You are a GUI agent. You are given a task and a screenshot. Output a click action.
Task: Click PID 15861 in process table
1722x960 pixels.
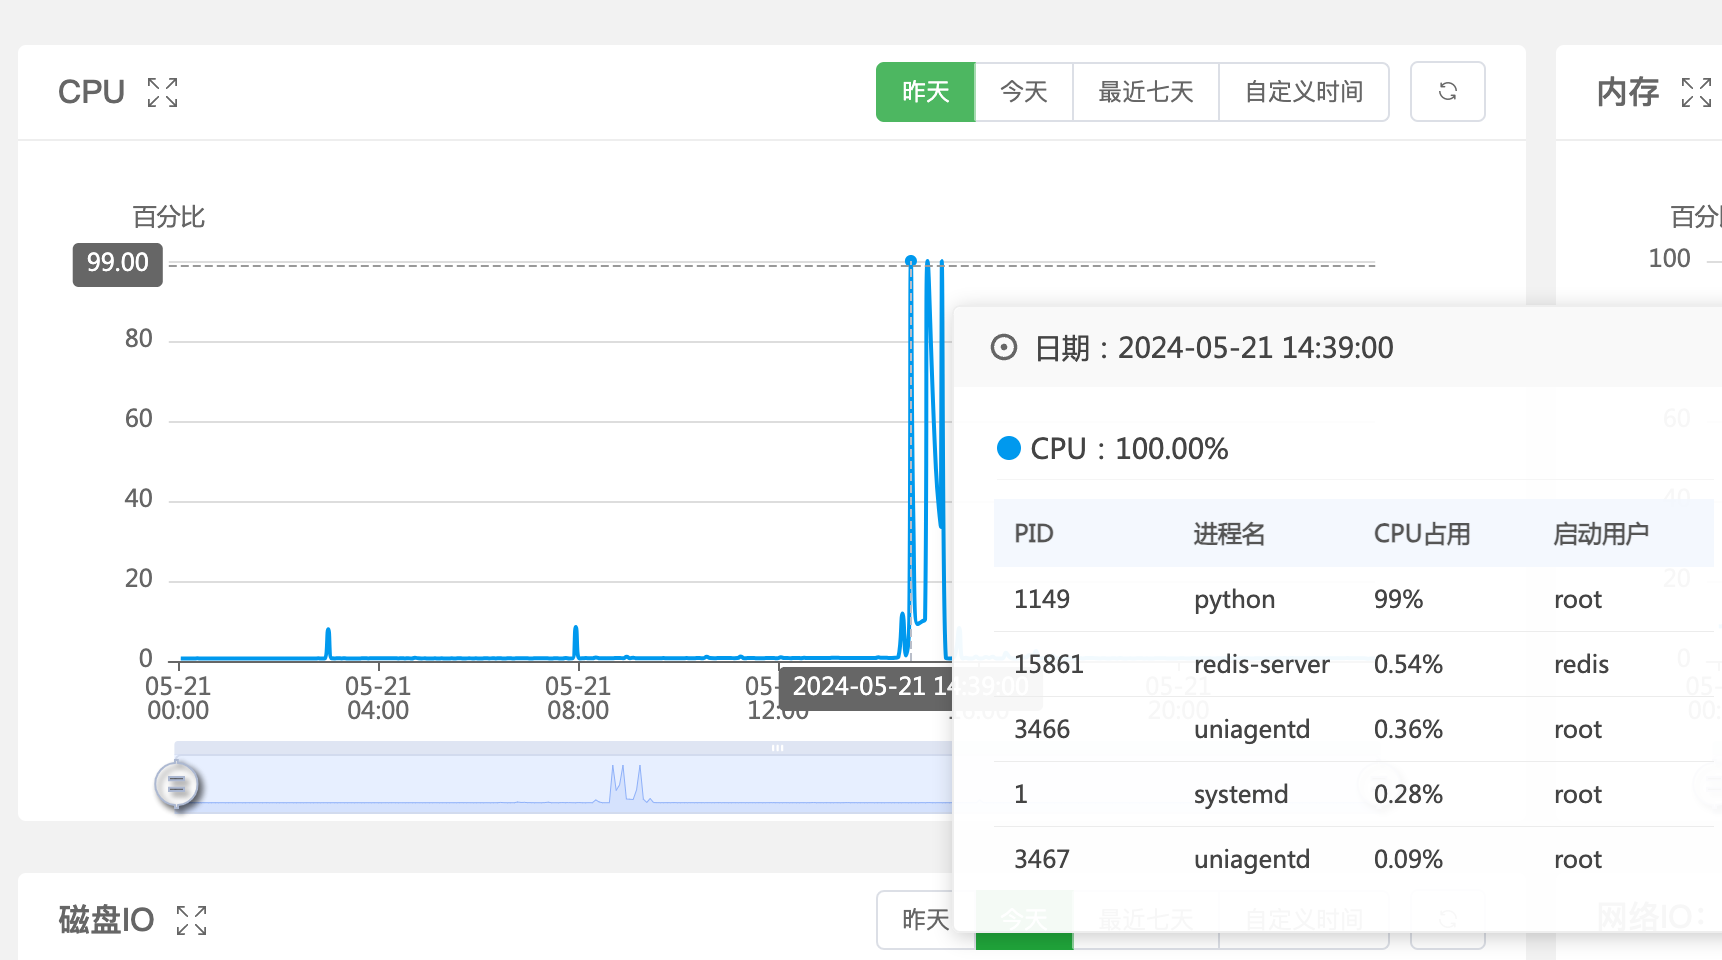(x=1048, y=664)
